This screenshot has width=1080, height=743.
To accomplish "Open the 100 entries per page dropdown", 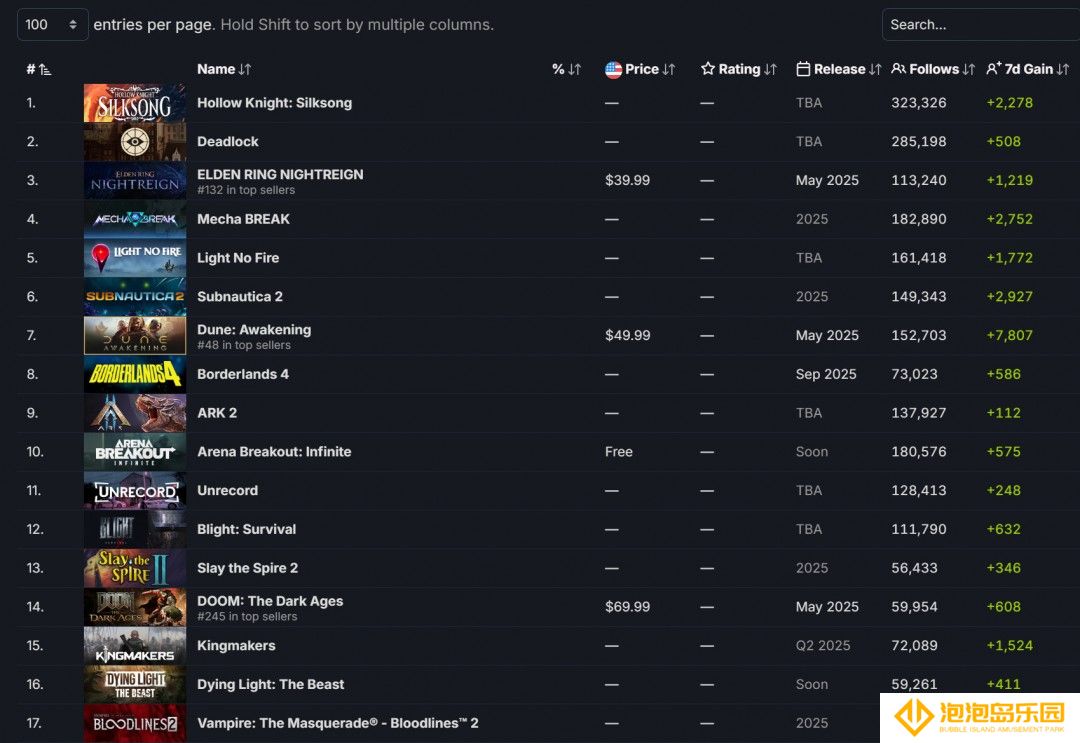I will [52, 25].
